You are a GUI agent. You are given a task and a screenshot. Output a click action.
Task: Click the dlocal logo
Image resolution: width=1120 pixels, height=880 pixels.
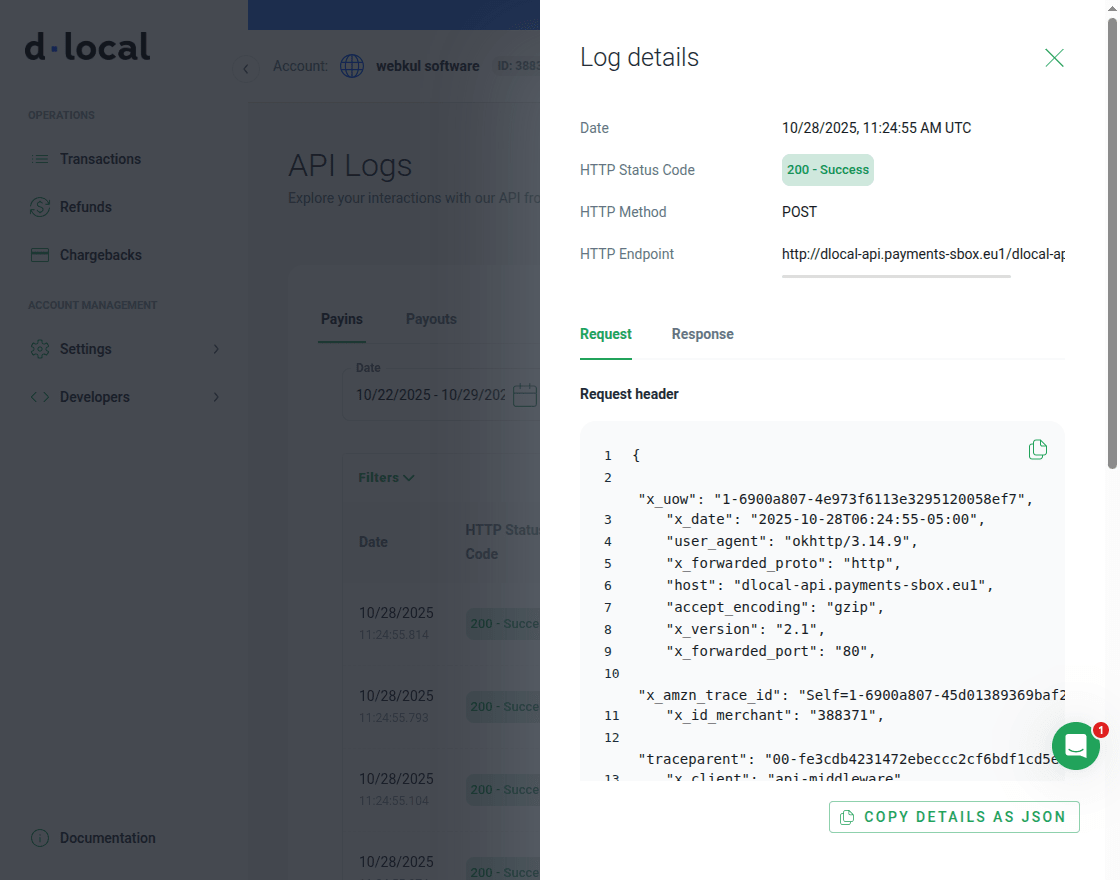[87, 46]
